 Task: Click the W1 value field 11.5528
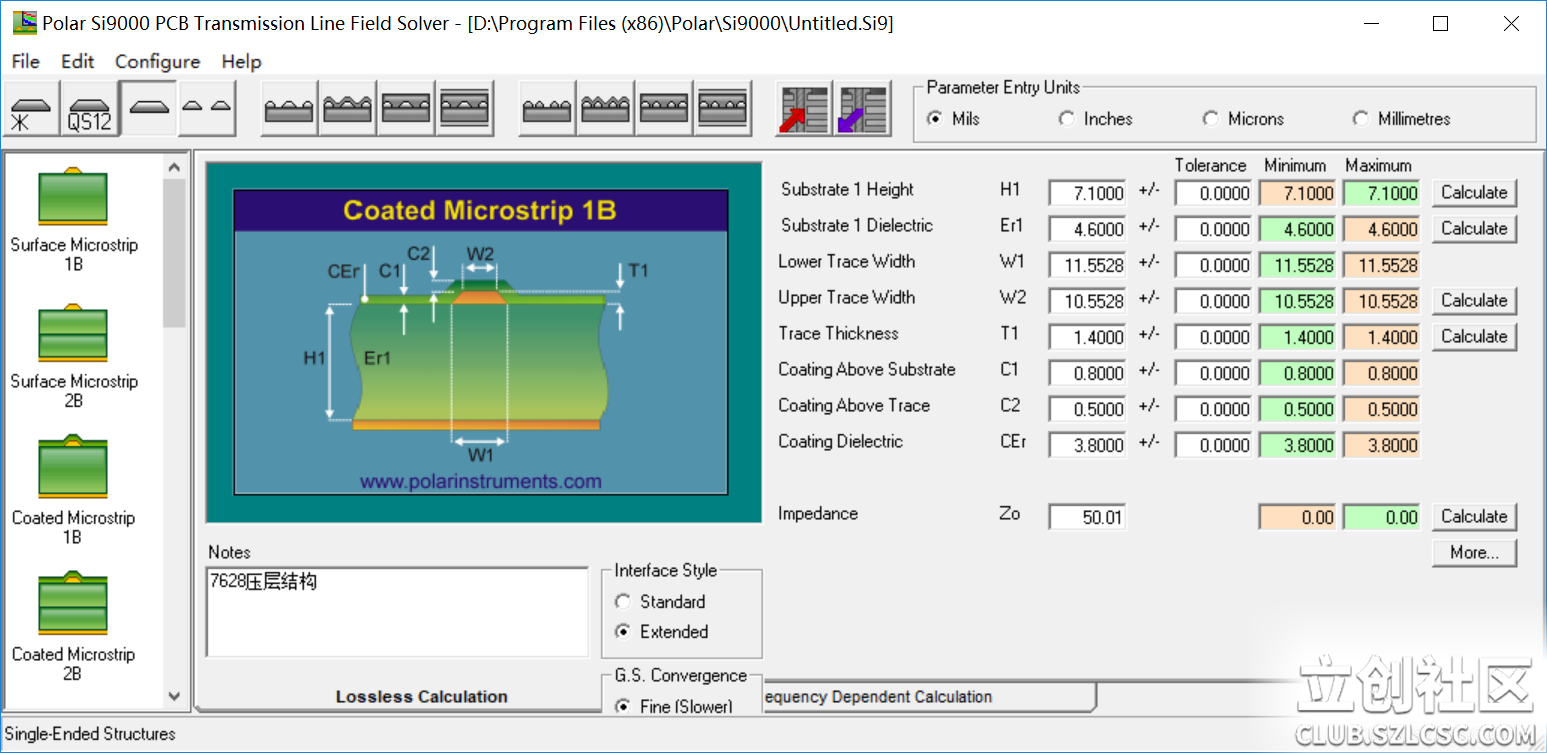(x=1087, y=265)
